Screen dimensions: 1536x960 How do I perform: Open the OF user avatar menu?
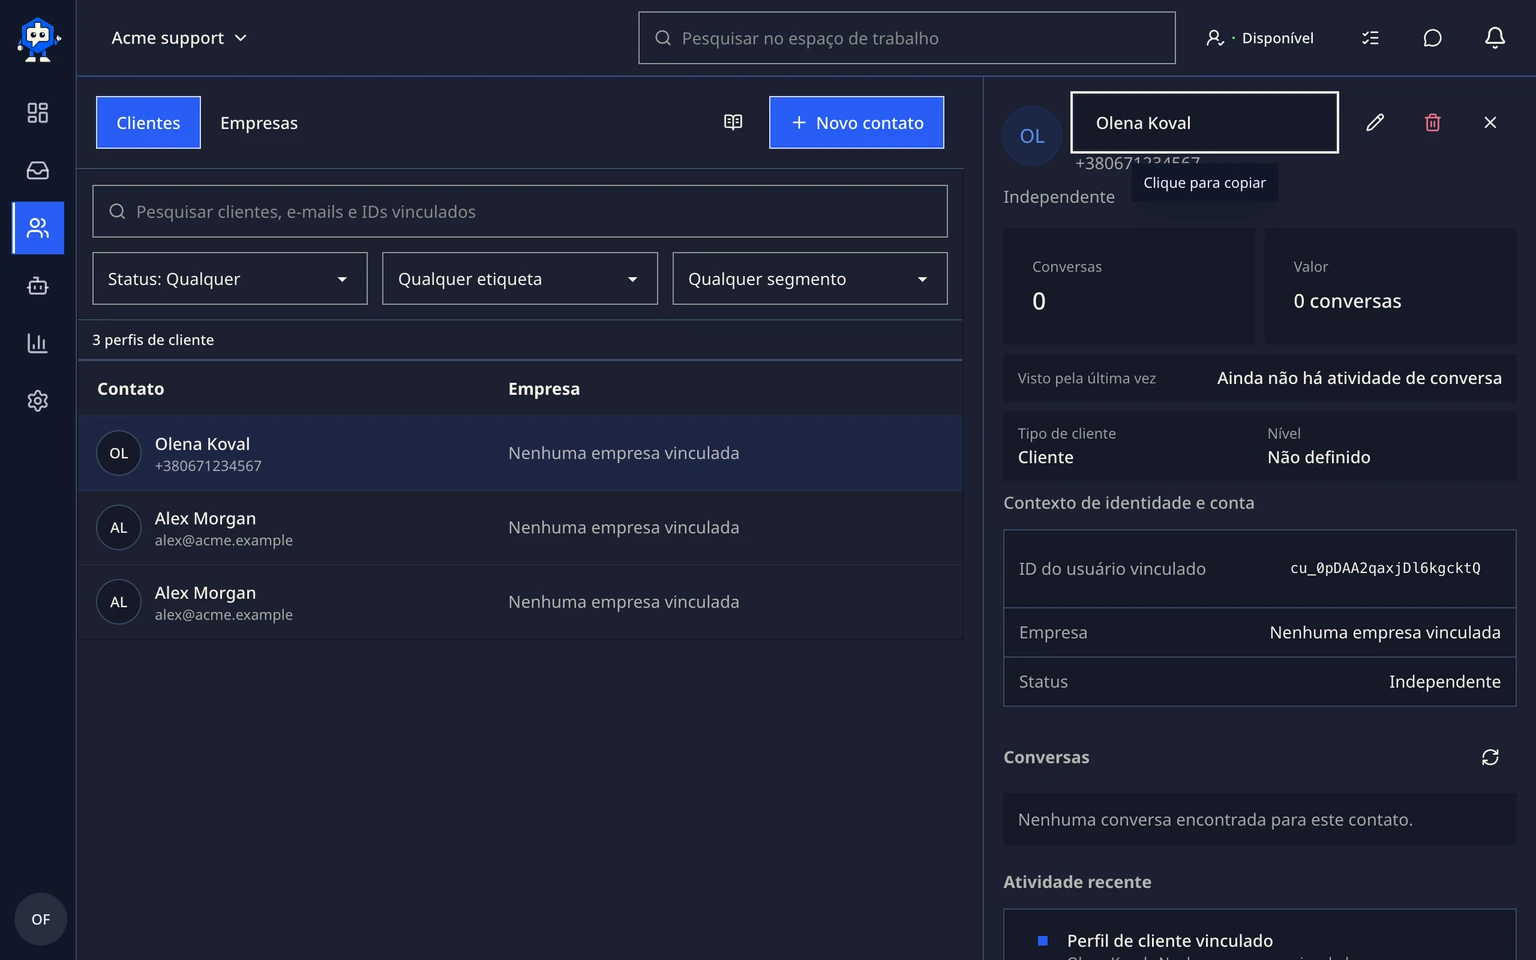tap(41, 919)
